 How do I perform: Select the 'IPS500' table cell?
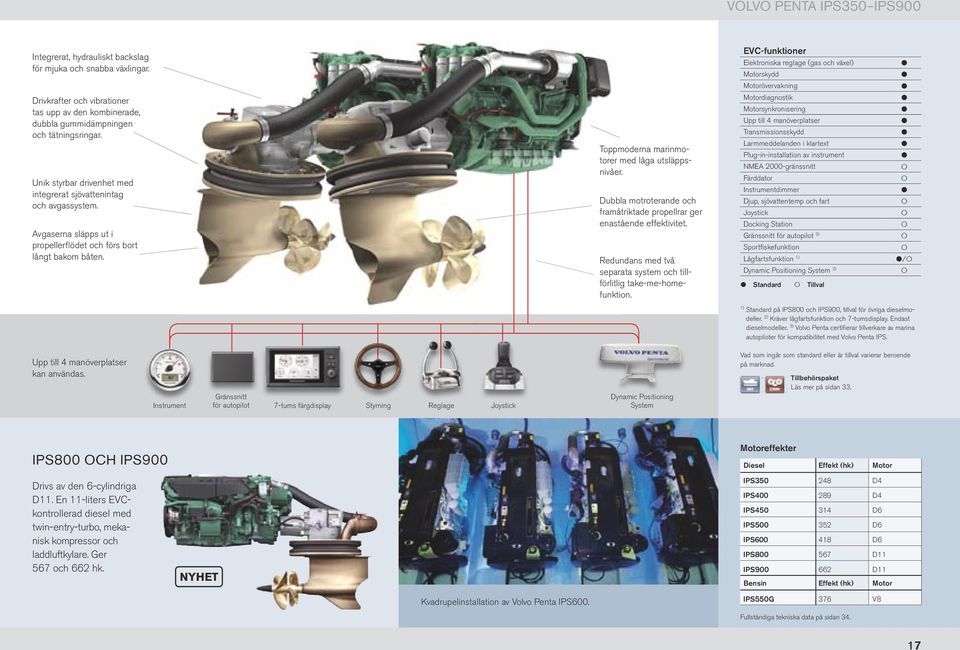[756, 525]
